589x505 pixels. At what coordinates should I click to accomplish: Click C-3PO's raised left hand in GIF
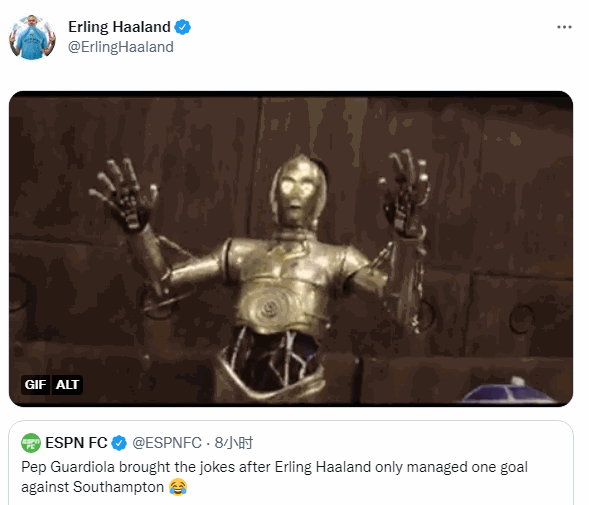coord(405,192)
